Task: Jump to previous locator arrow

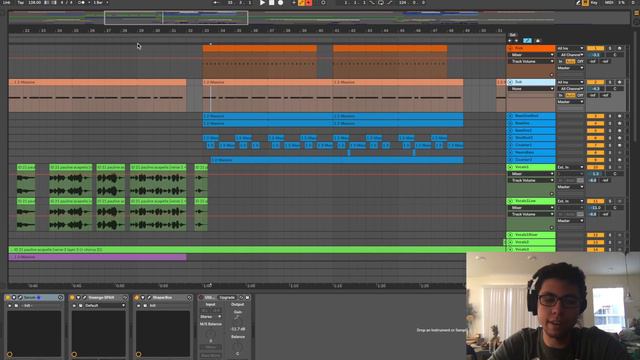Action: pyautogui.click(x=510, y=41)
